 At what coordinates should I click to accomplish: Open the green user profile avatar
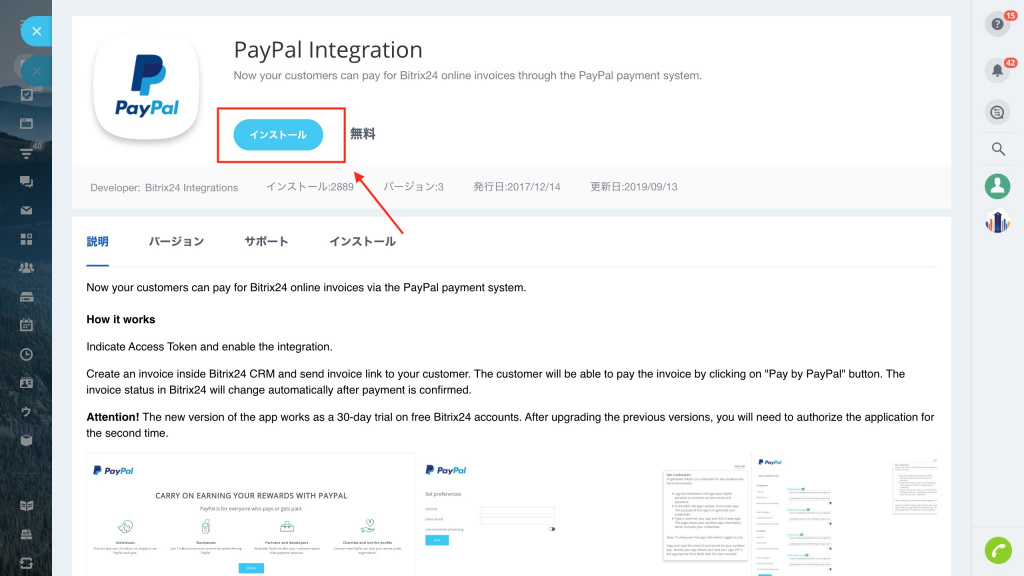click(x=997, y=186)
